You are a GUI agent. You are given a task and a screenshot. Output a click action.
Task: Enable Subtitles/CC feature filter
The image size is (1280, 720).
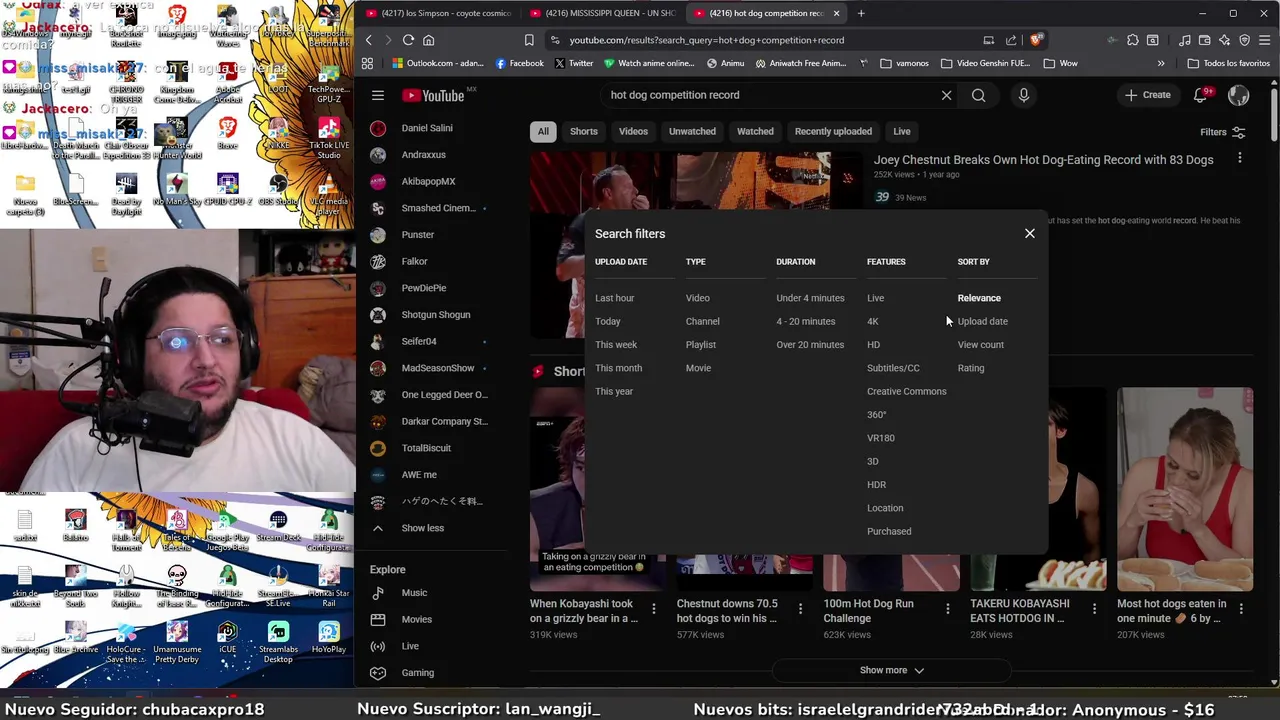point(893,368)
